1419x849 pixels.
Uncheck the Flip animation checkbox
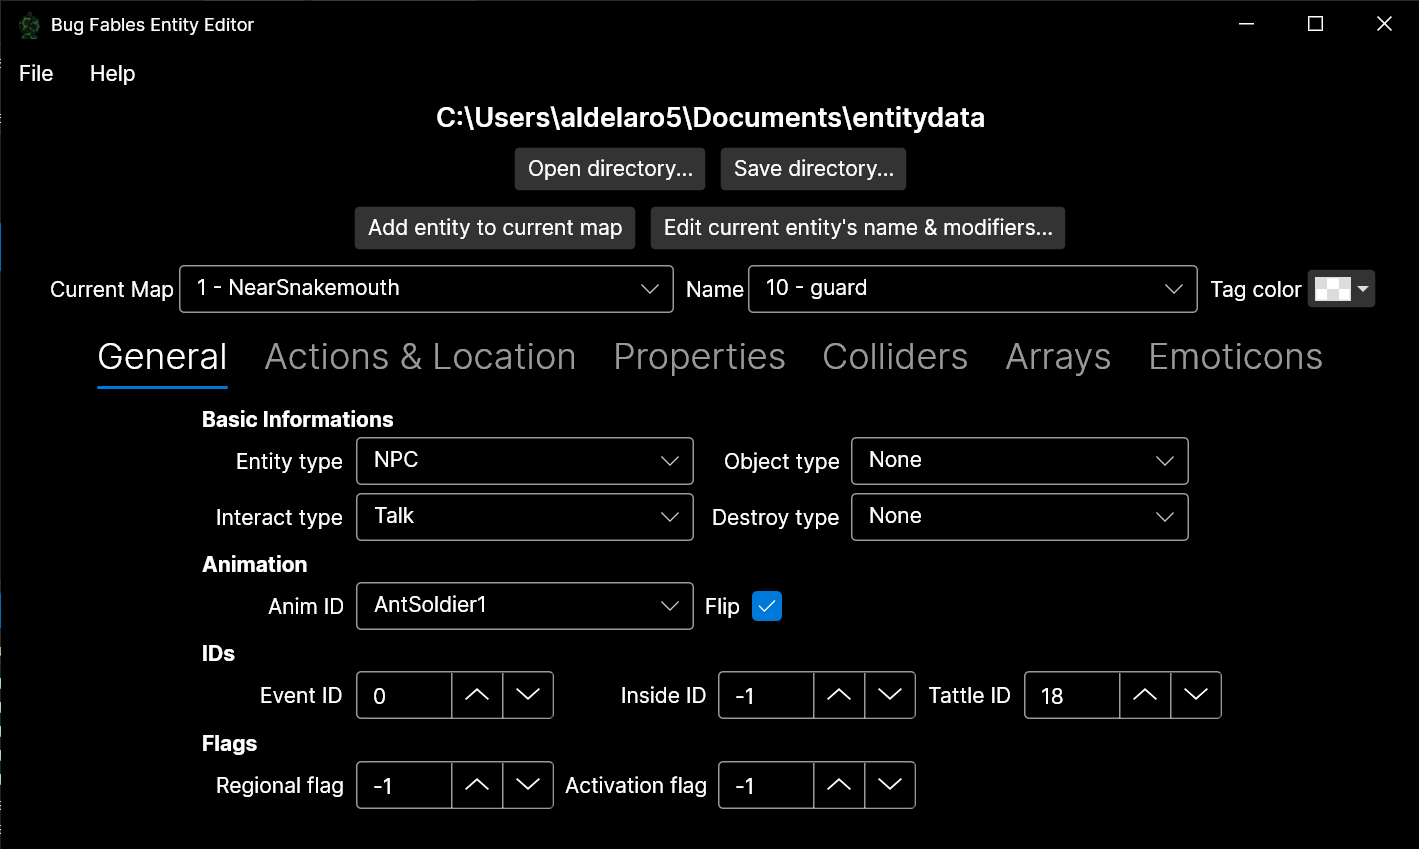[767, 606]
